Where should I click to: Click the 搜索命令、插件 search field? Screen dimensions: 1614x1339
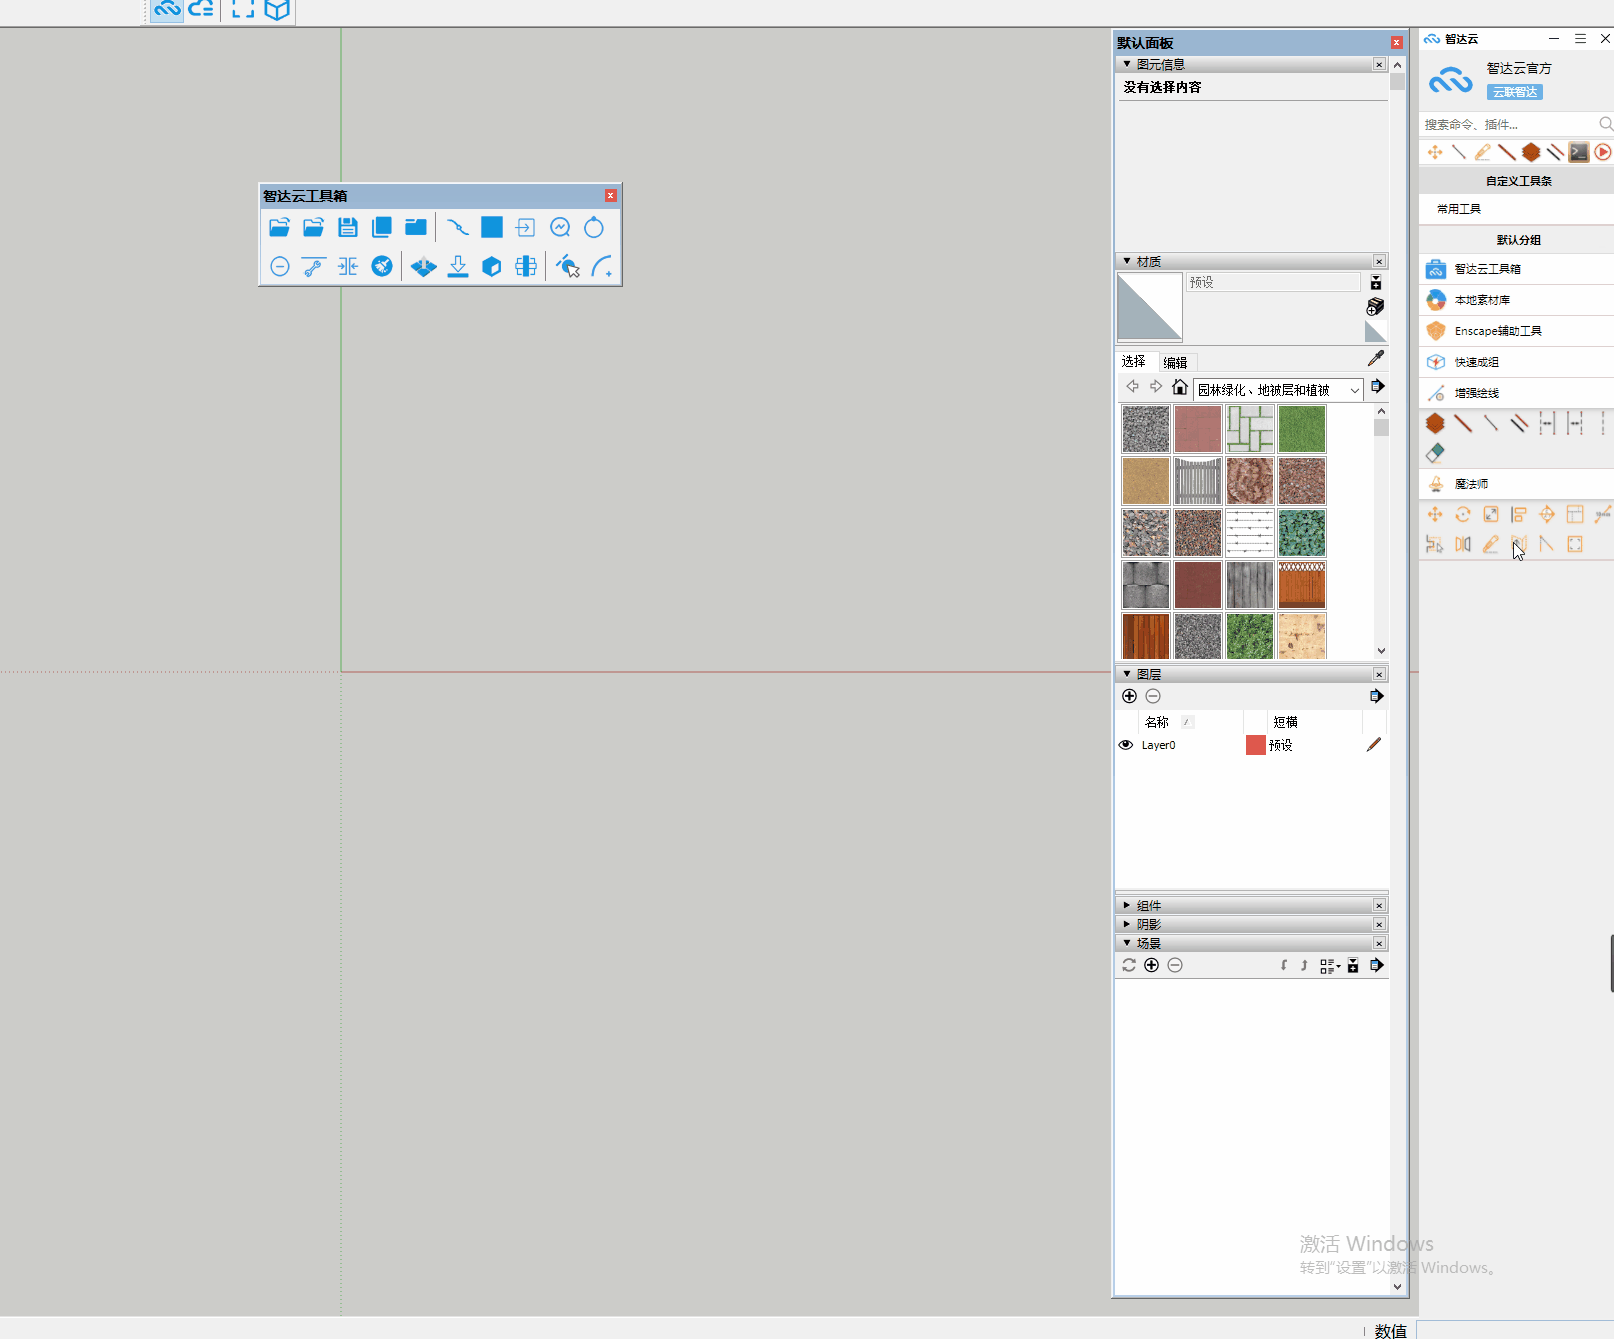tap(1505, 124)
